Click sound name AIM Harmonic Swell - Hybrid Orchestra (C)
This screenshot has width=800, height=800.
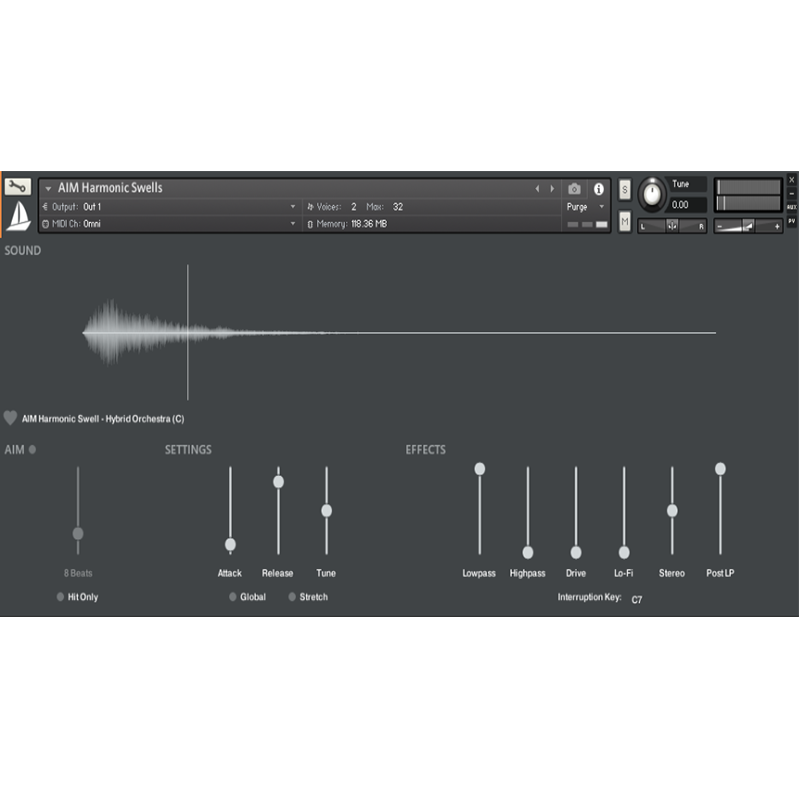[x=103, y=419]
